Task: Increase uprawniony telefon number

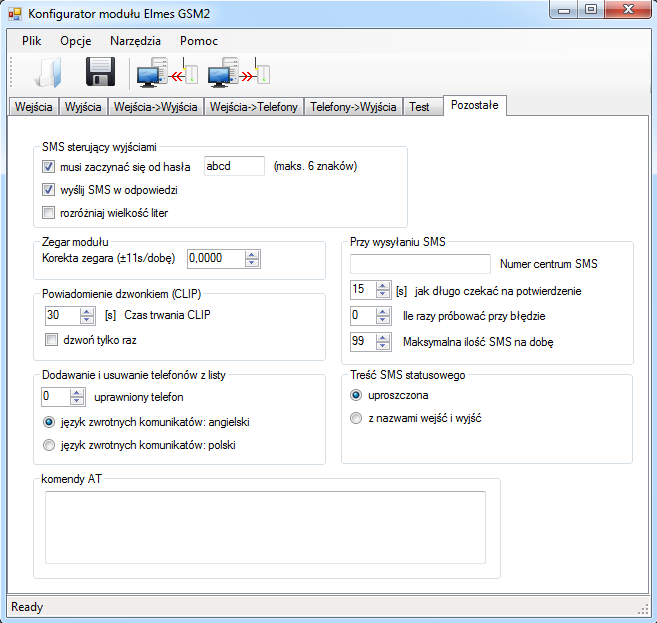Action: coord(77,393)
